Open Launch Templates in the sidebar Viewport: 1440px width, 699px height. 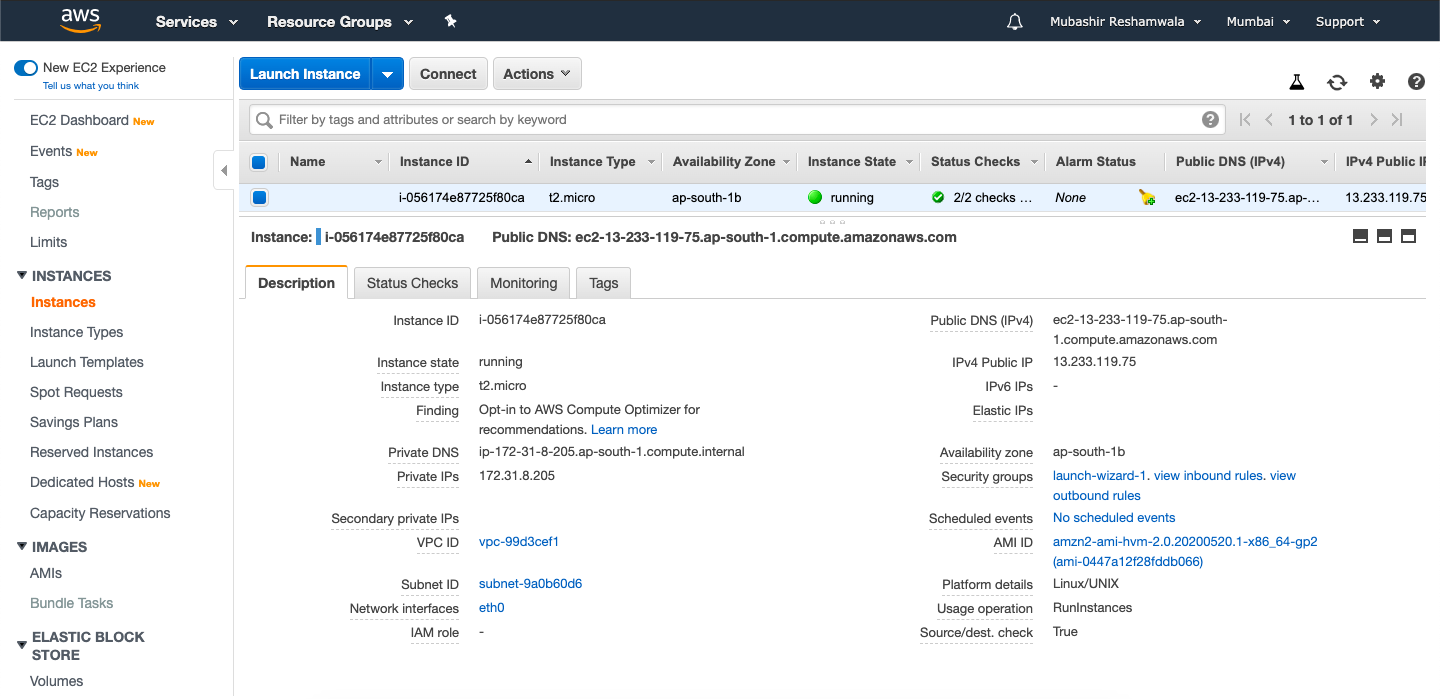point(87,362)
